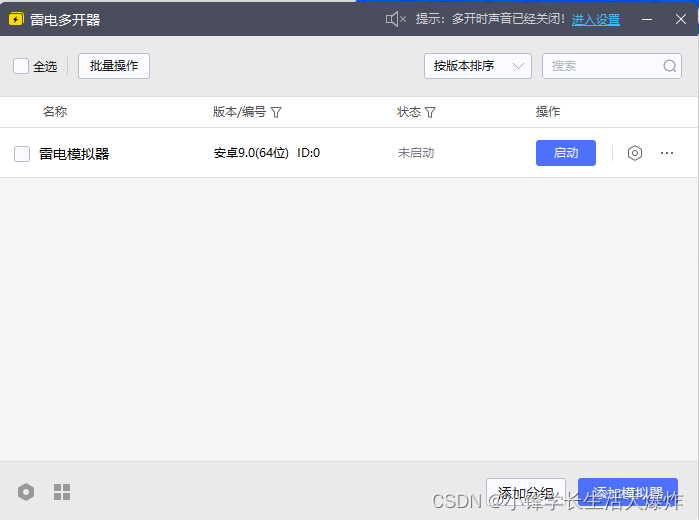Screen dimensions: 699x520
Task: Click the muted speaker icon in title bar
Action: tap(395, 19)
